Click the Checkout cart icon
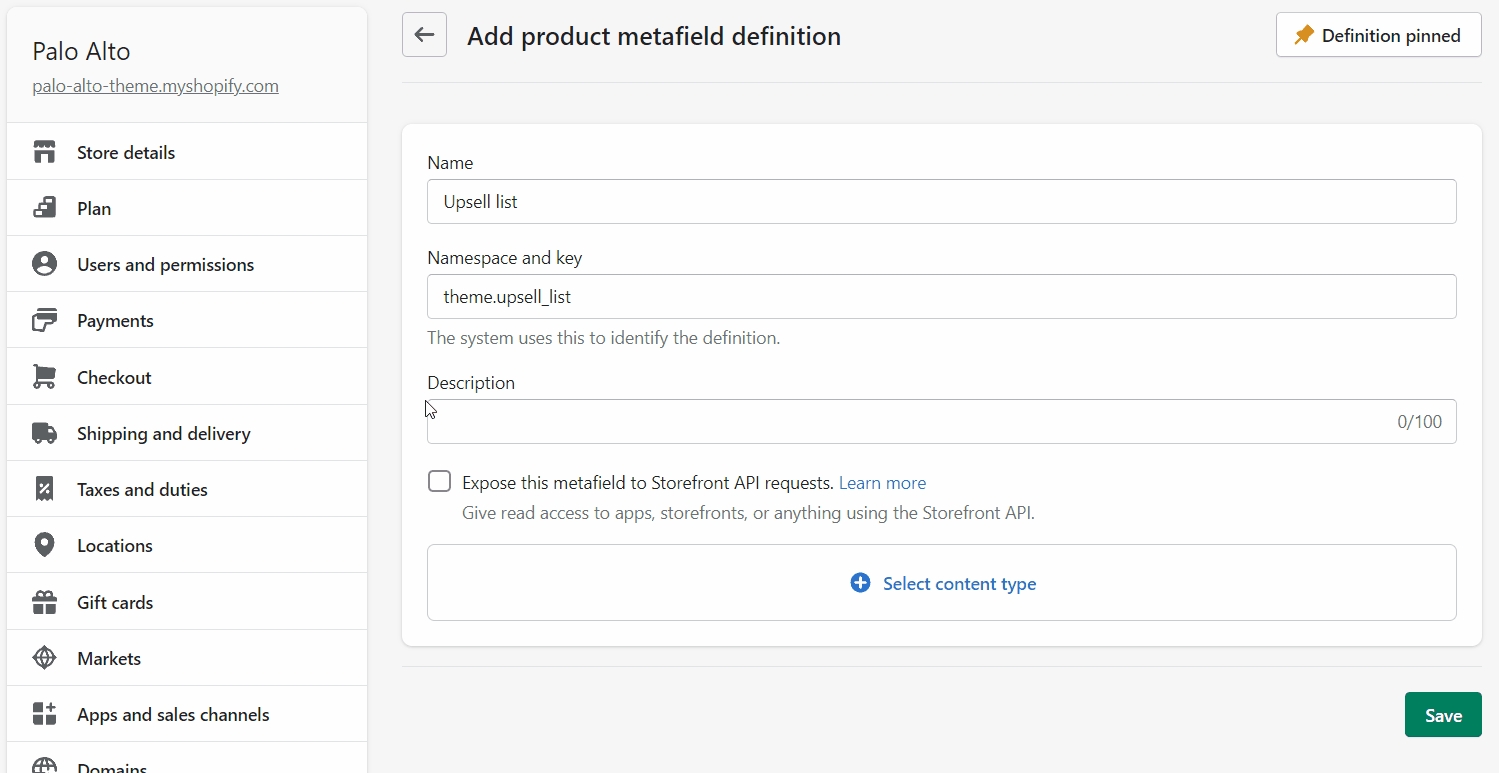 click(44, 377)
